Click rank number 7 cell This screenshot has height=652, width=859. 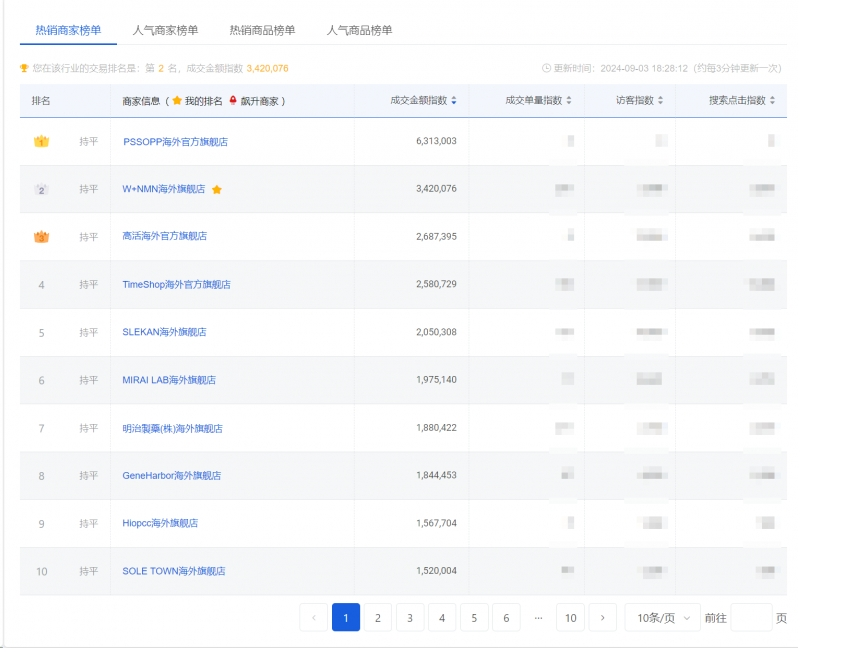42,428
